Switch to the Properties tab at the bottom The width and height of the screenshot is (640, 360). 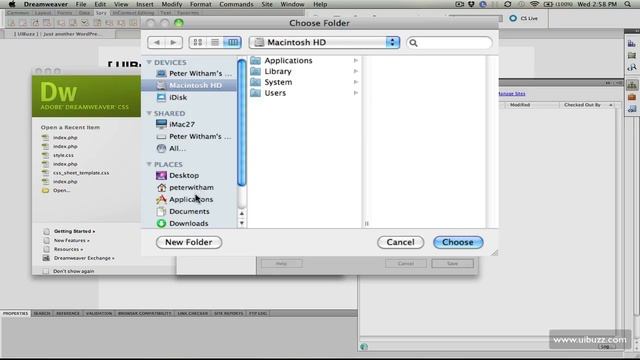(x=16, y=313)
